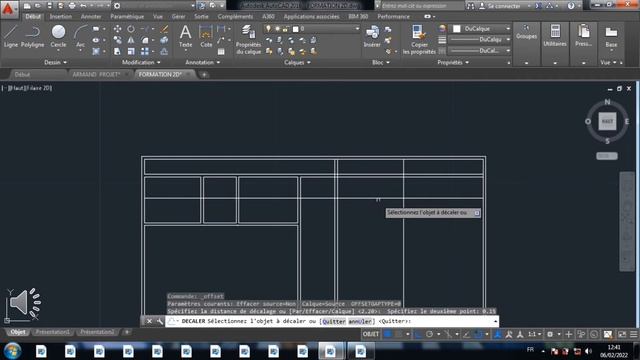Close the command line with X
Image resolution: width=640 pixels, height=360 pixels.
pyautogui.click(x=149, y=321)
